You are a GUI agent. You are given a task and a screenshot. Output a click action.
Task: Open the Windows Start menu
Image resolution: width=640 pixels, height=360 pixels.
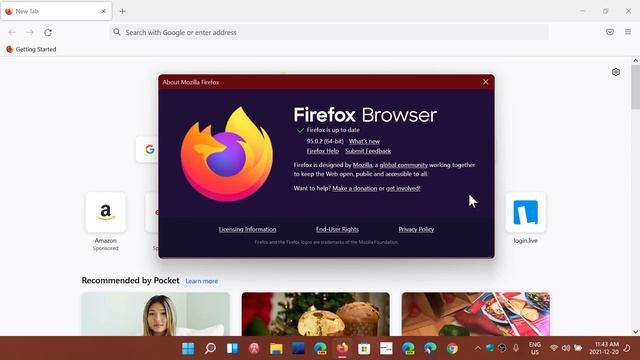pos(188,348)
